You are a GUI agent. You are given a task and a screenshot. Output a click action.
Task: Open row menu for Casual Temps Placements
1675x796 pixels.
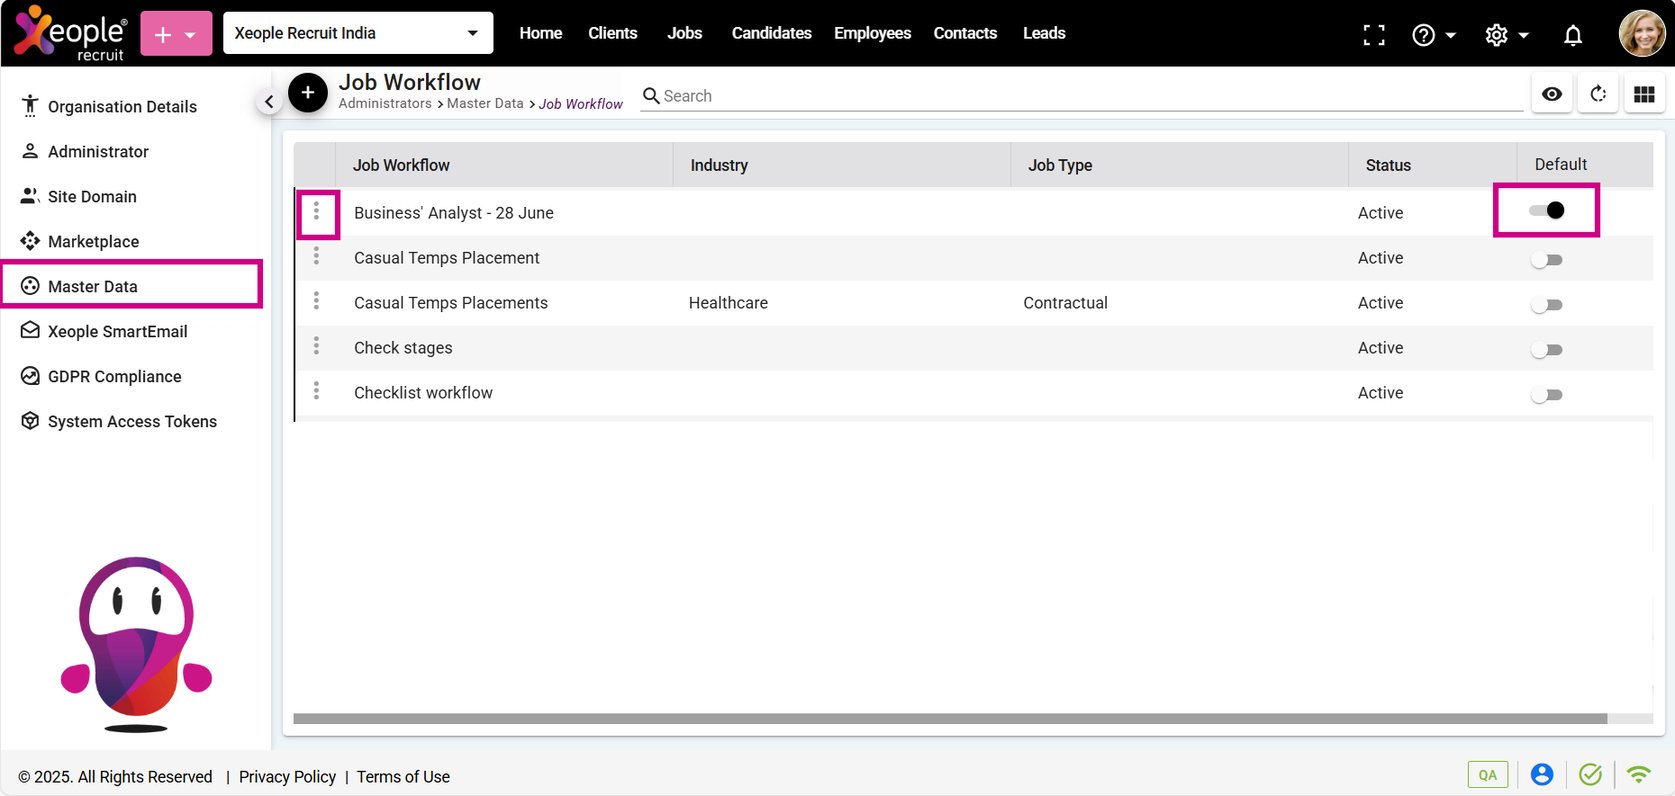click(x=317, y=302)
